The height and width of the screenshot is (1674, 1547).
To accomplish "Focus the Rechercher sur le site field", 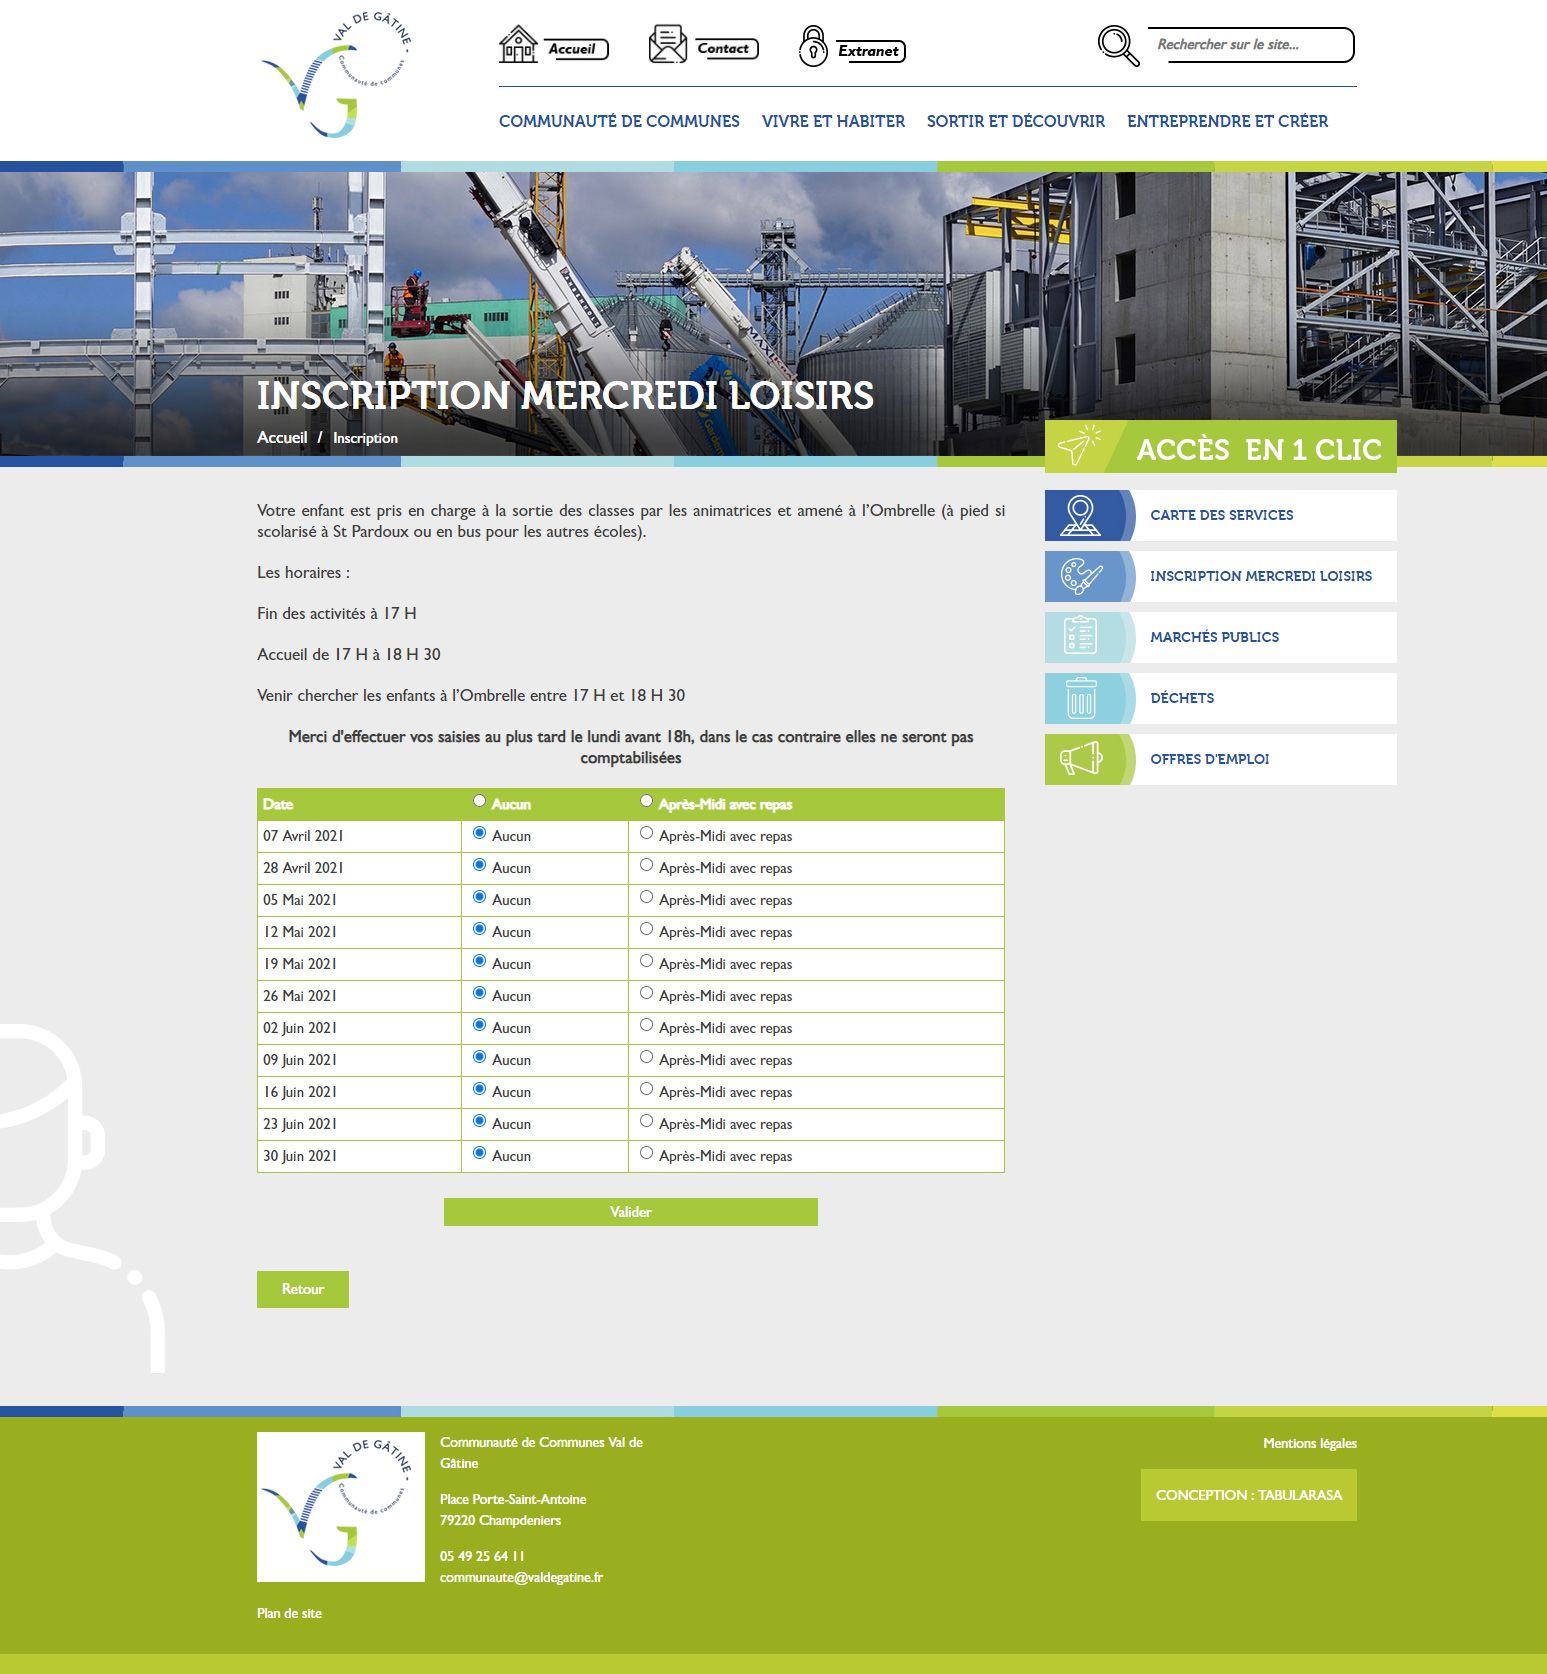I will [1250, 45].
